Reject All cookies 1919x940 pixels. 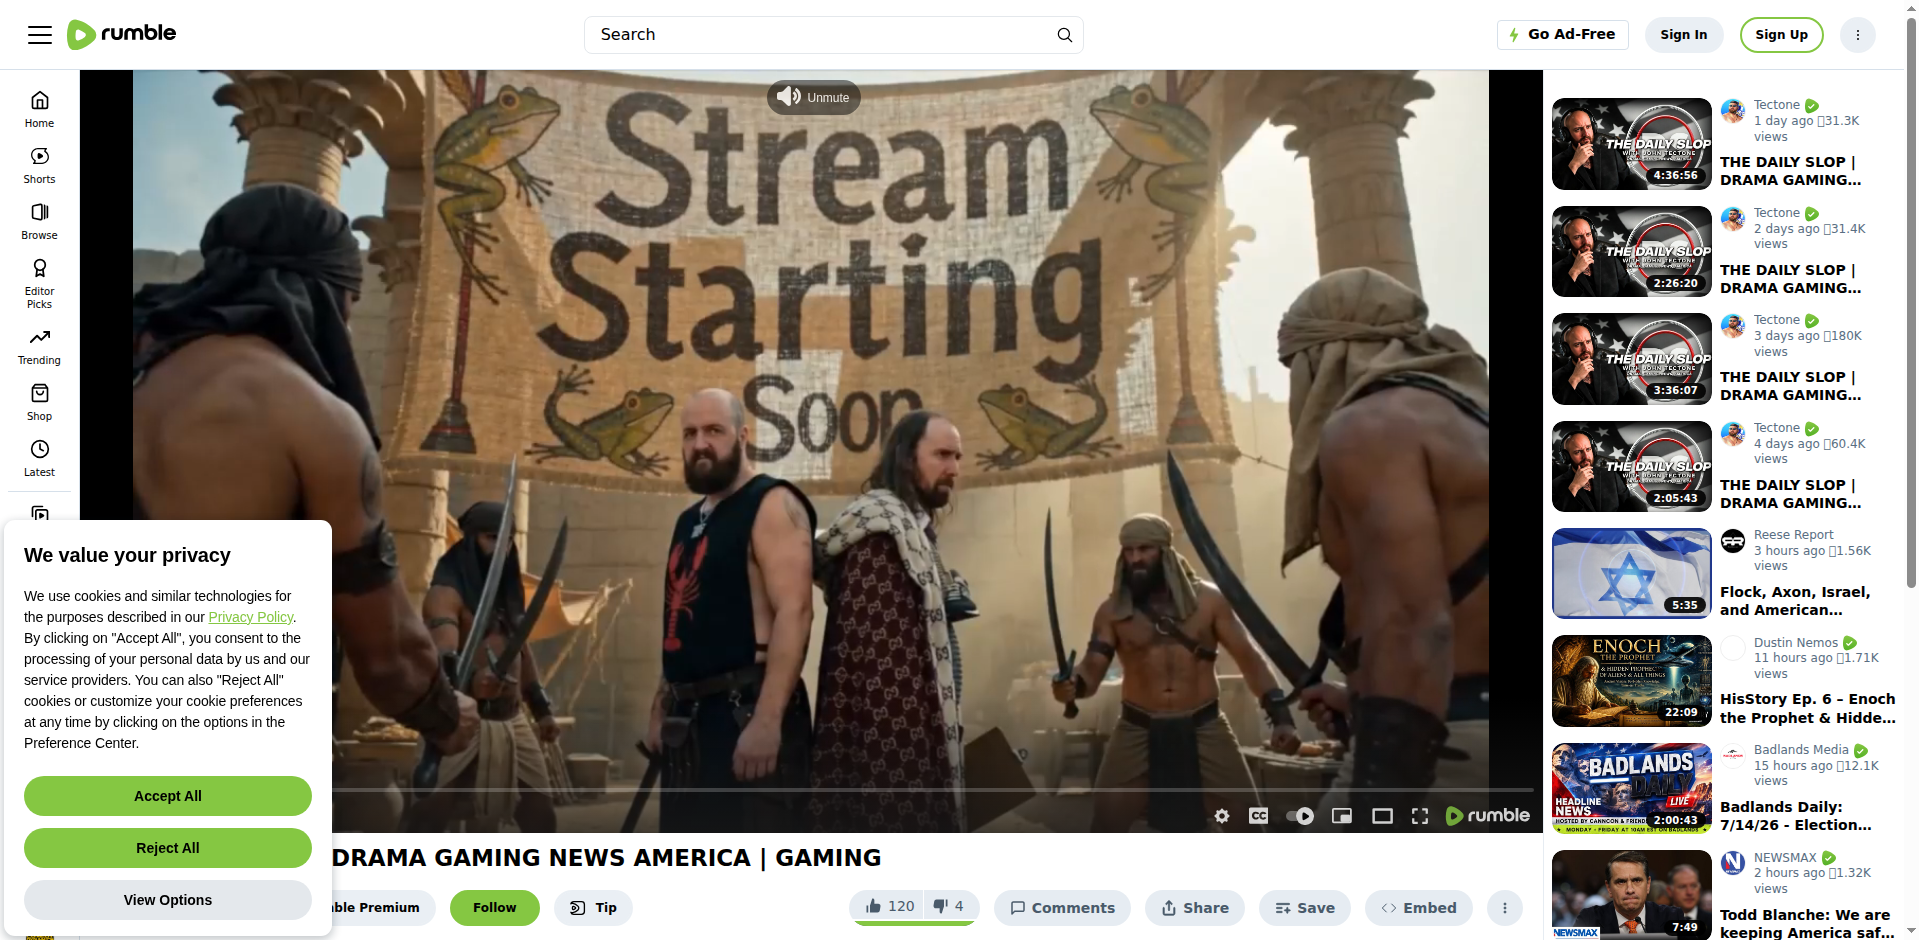(x=168, y=848)
